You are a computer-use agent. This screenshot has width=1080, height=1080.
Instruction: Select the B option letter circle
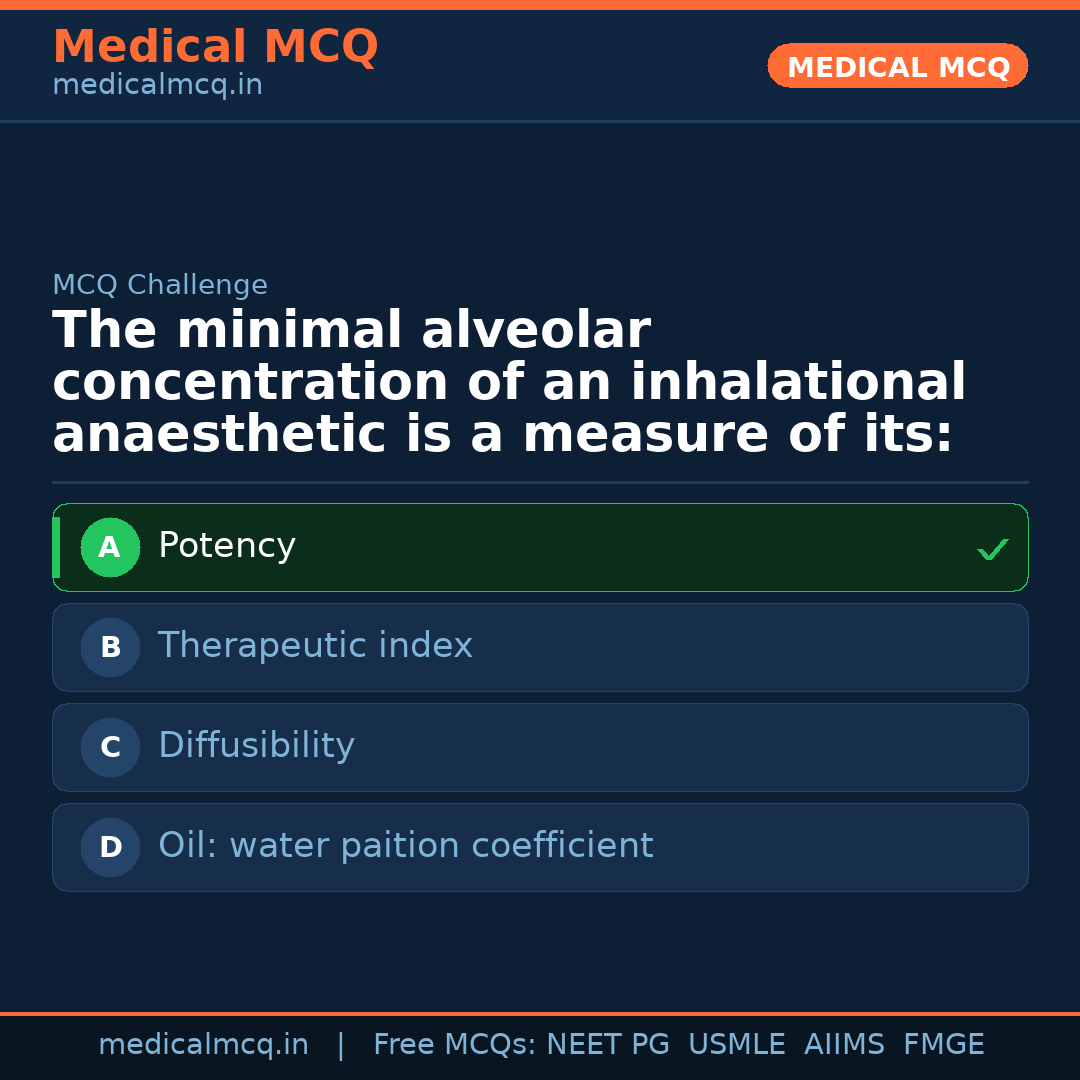coord(110,647)
